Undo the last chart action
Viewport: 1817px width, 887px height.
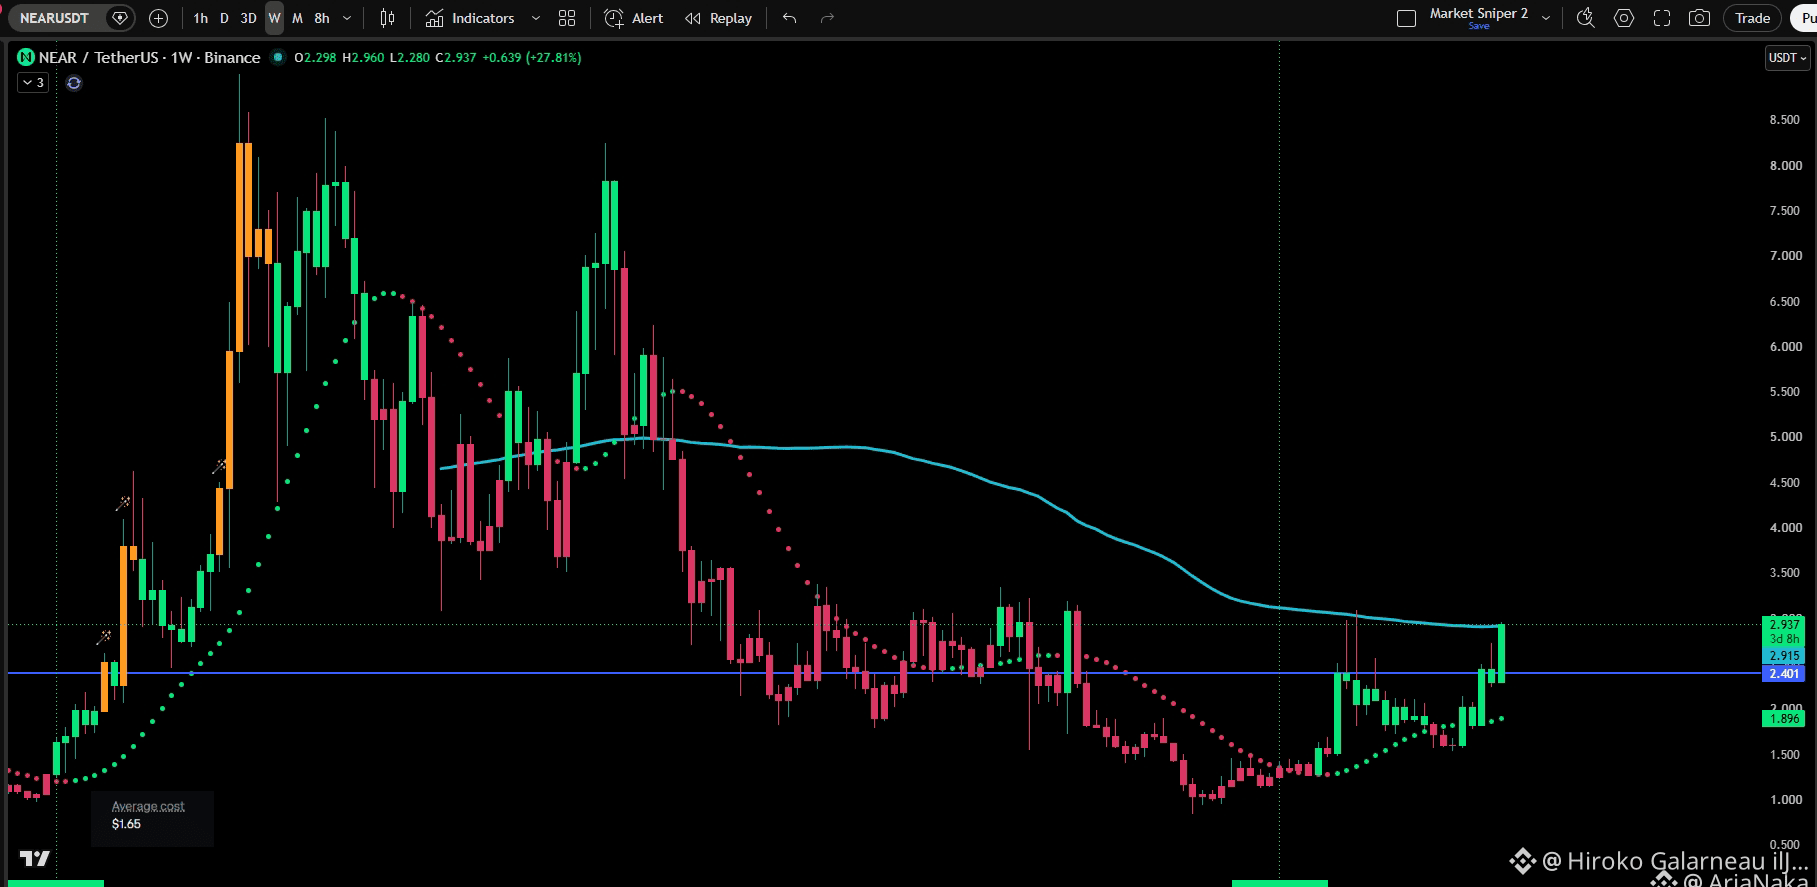790,18
